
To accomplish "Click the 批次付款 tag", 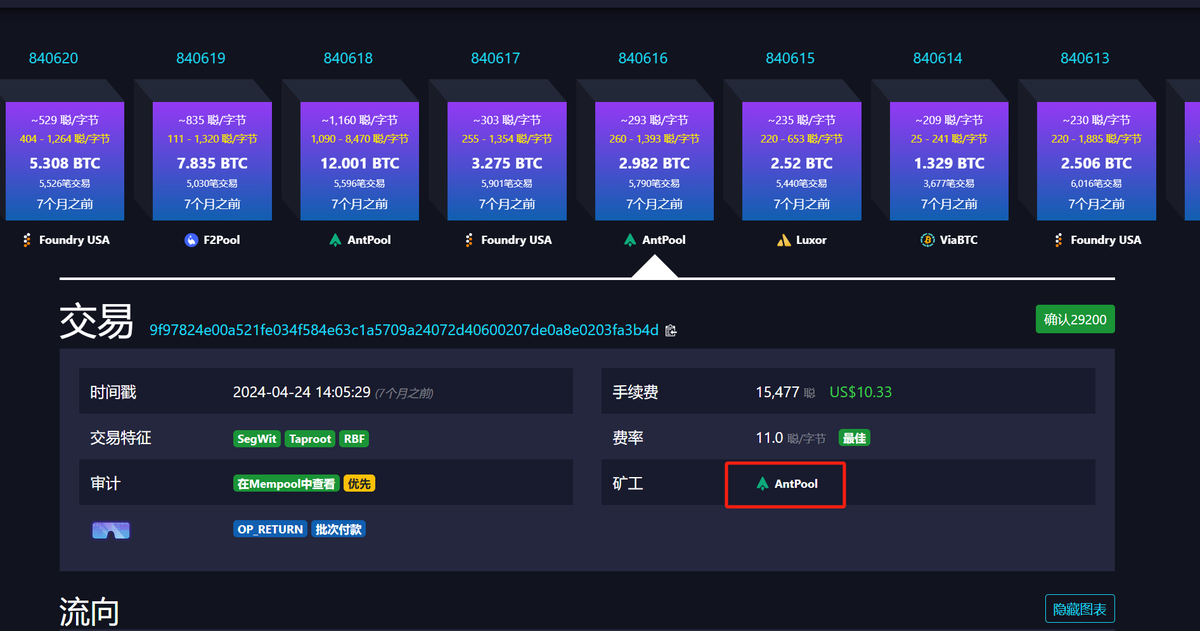I will pyautogui.click(x=339, y=530).
